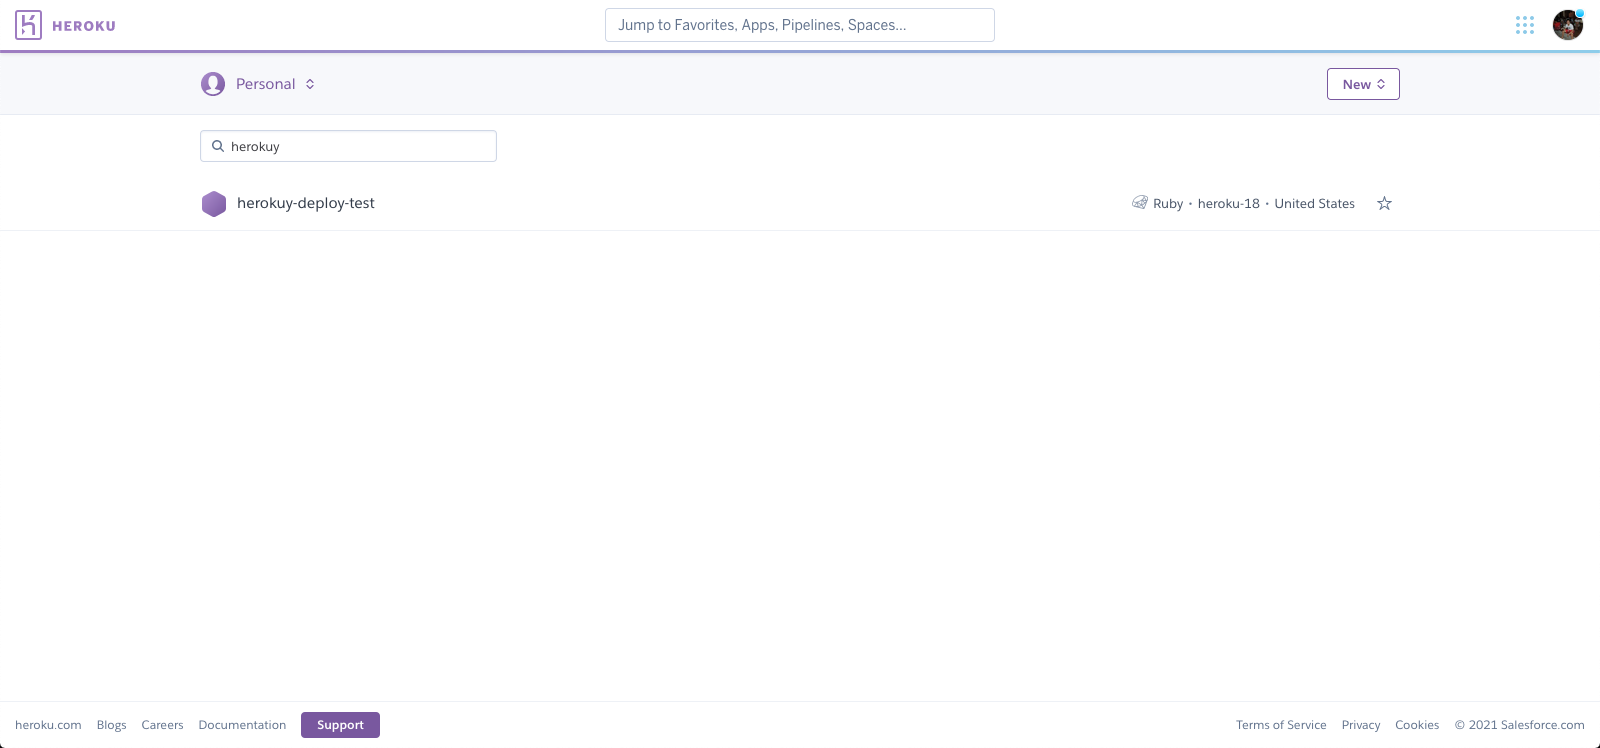The height and width of the screenshot is (748, 1600).
Task: Click the Personal account avatar icon
Action: pos(213,84)
